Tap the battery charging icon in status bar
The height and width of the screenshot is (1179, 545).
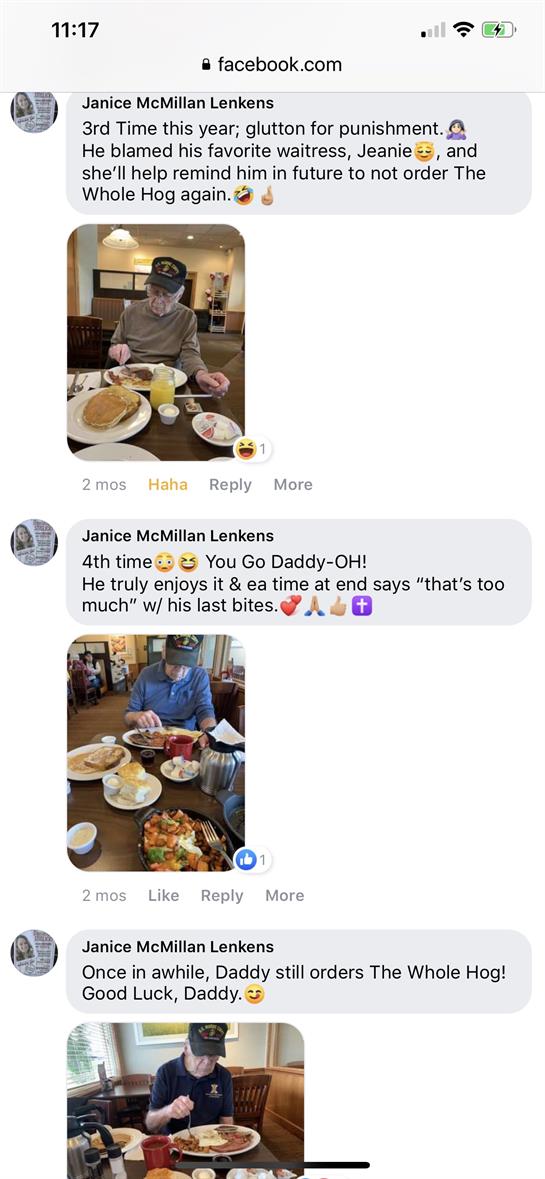point(500,30)
